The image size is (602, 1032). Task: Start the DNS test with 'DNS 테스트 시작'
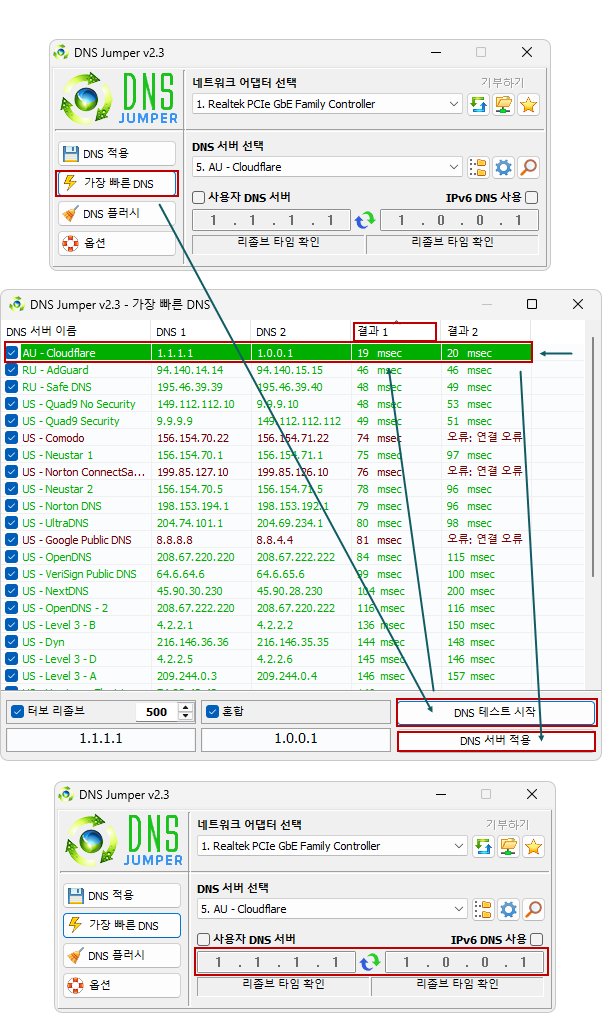point(495,712)
